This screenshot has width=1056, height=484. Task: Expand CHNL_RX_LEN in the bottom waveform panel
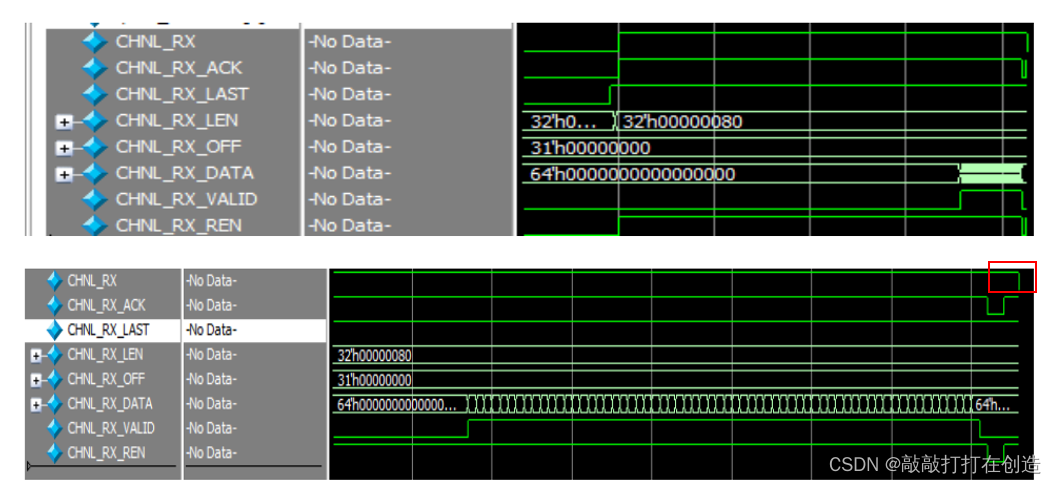point(36,355)
